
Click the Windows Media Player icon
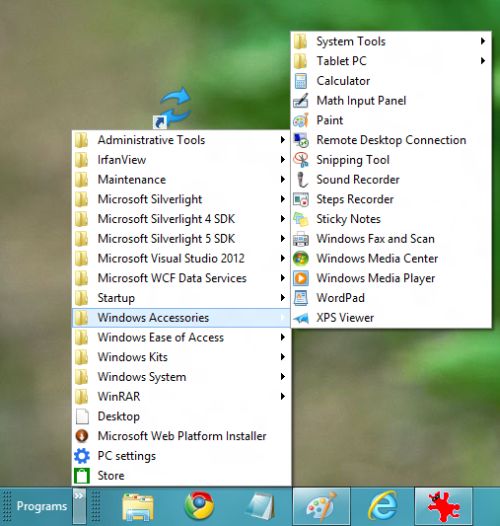pyautogui.click(x=301, y=278)
